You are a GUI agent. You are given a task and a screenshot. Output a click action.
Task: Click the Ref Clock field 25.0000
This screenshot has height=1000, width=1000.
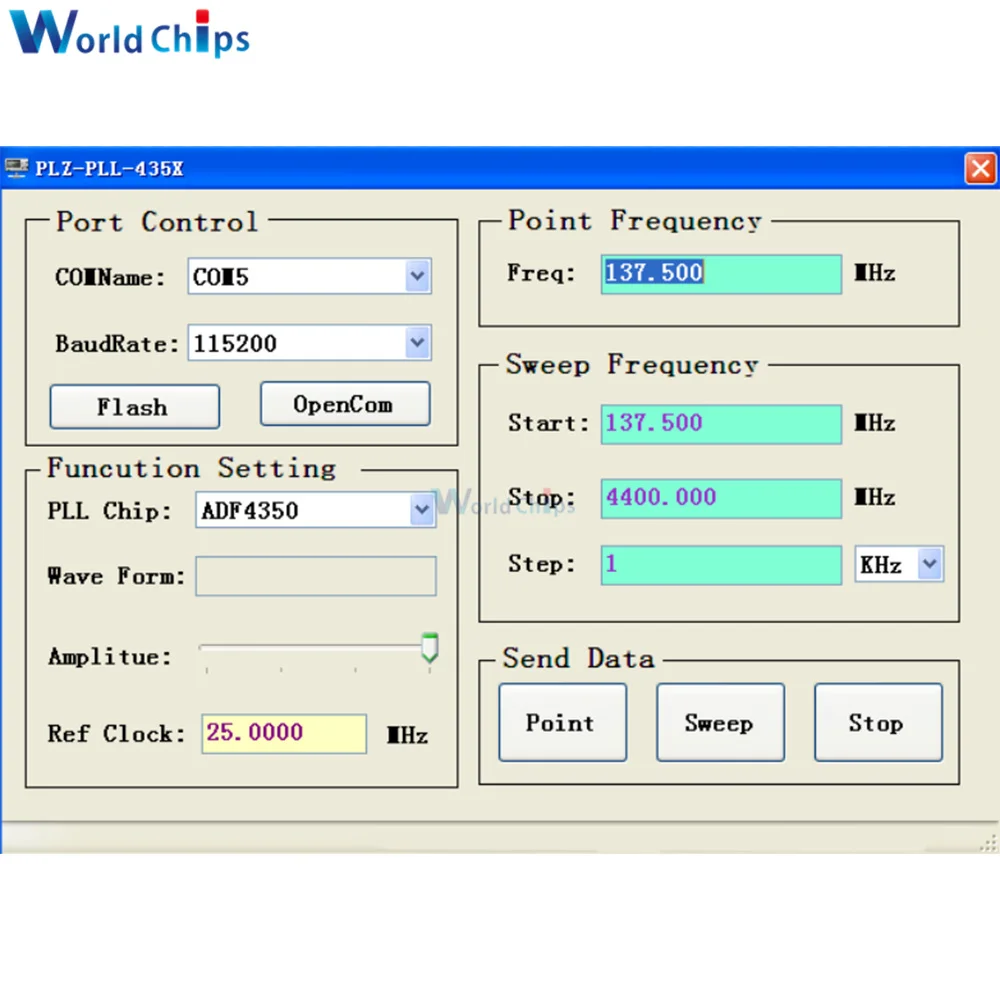click(x=284, y=733)
